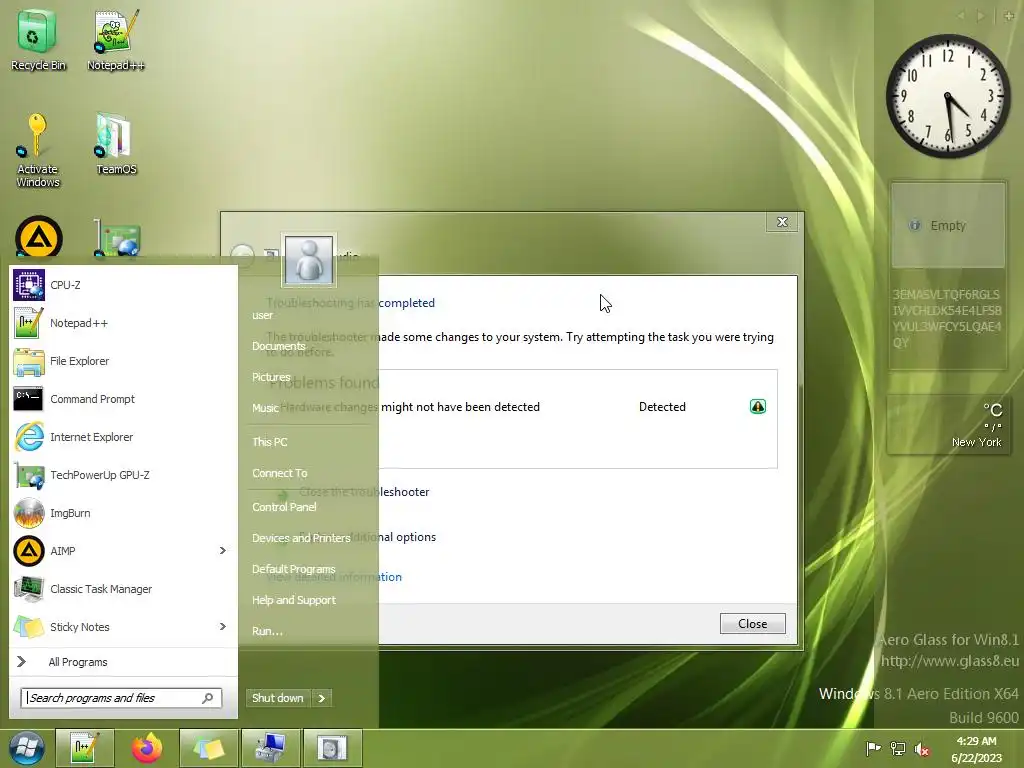
Task: Click the Start orb button
Action: pyautogui.click(x=27, y=748)
